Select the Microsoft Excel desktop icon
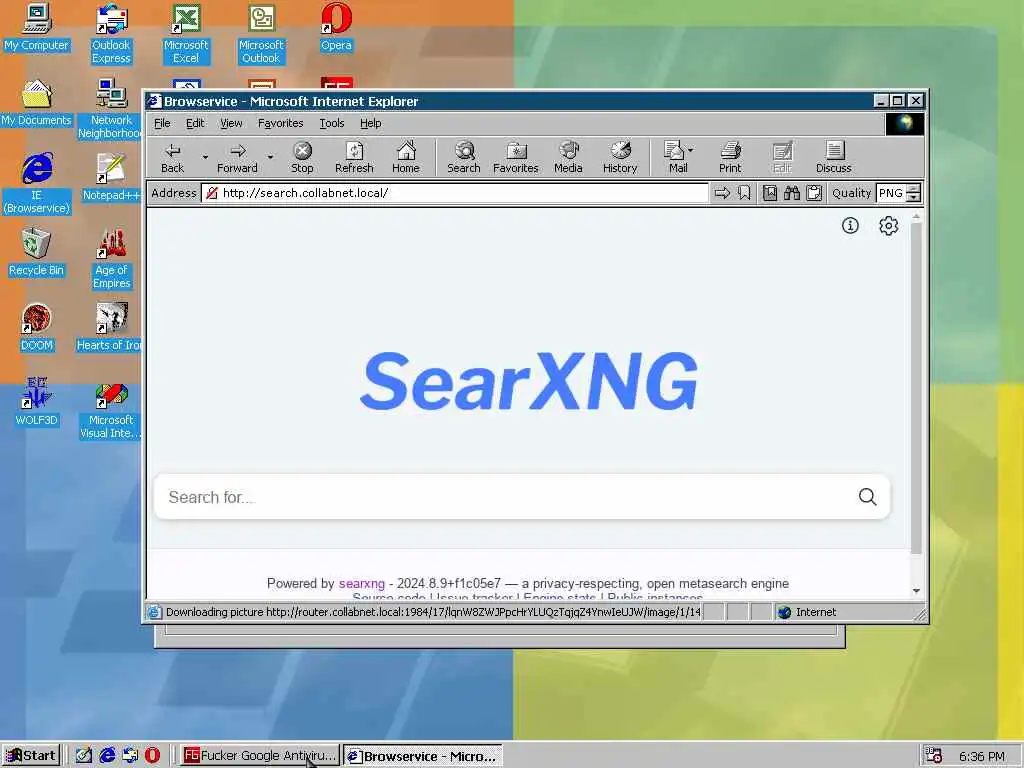This screenshot has width=1024, height=768. point(186,34)
